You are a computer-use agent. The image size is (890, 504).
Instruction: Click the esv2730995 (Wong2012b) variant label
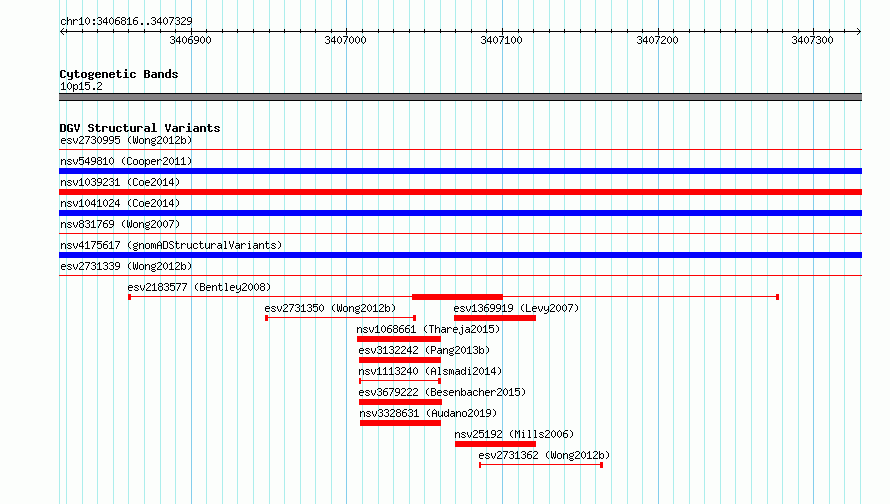(126, 140)
